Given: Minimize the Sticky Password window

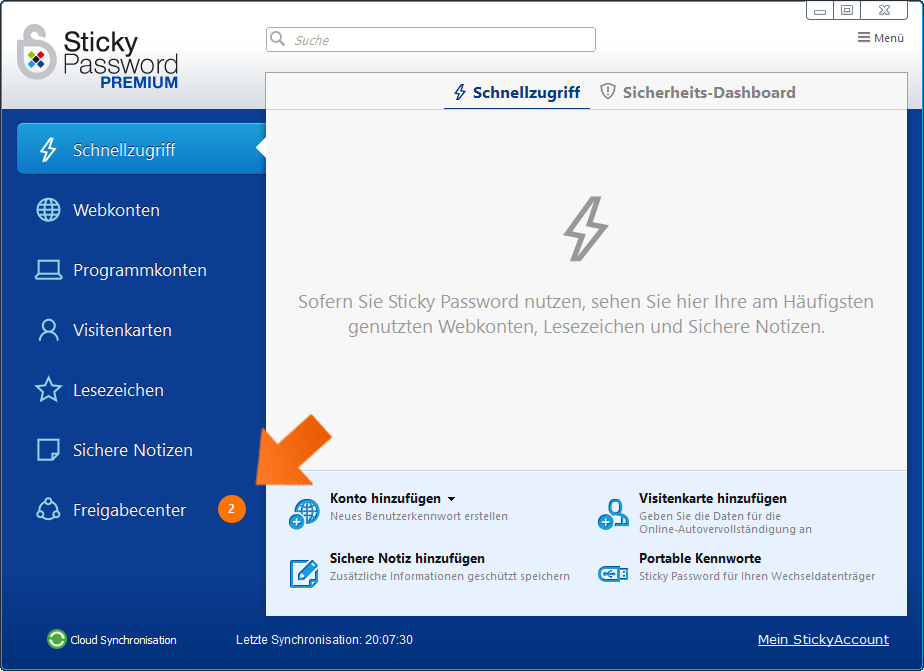Looking at the screenshot, I should pos(820,11).
